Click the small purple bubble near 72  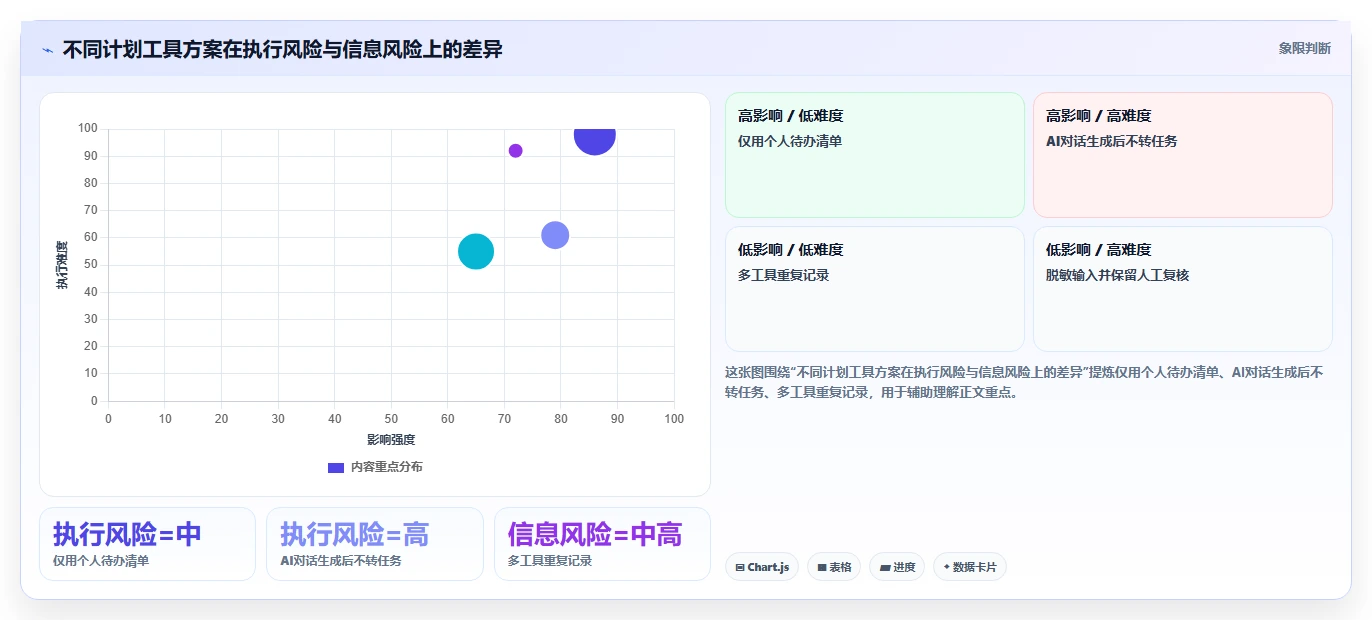tap(515, 151)
